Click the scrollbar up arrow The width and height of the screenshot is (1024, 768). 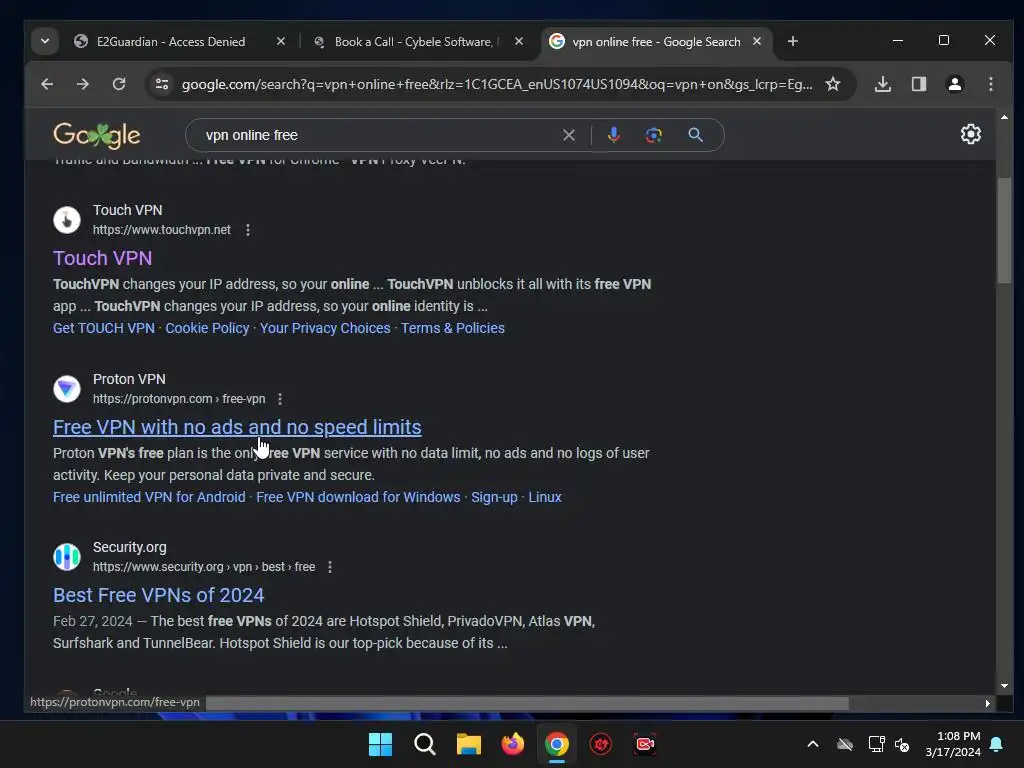pyautogui.click(x=1004, y=118)
